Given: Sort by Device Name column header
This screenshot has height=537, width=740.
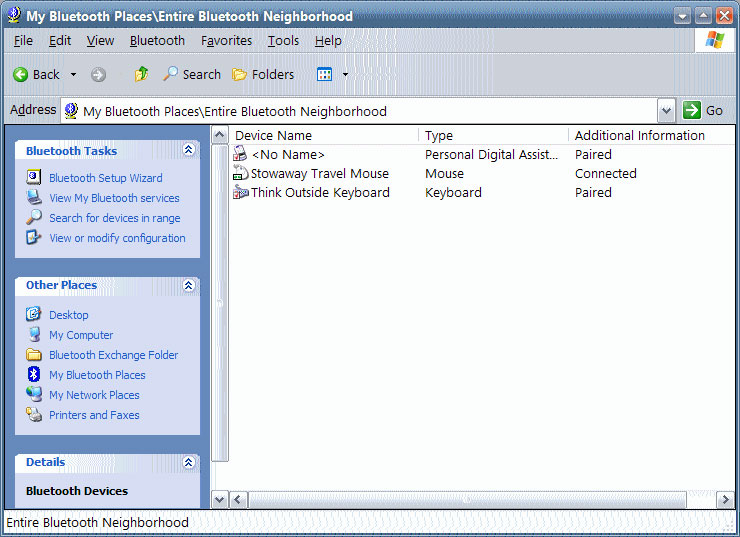Looking at the screenshot, I should tap(324, 135).
